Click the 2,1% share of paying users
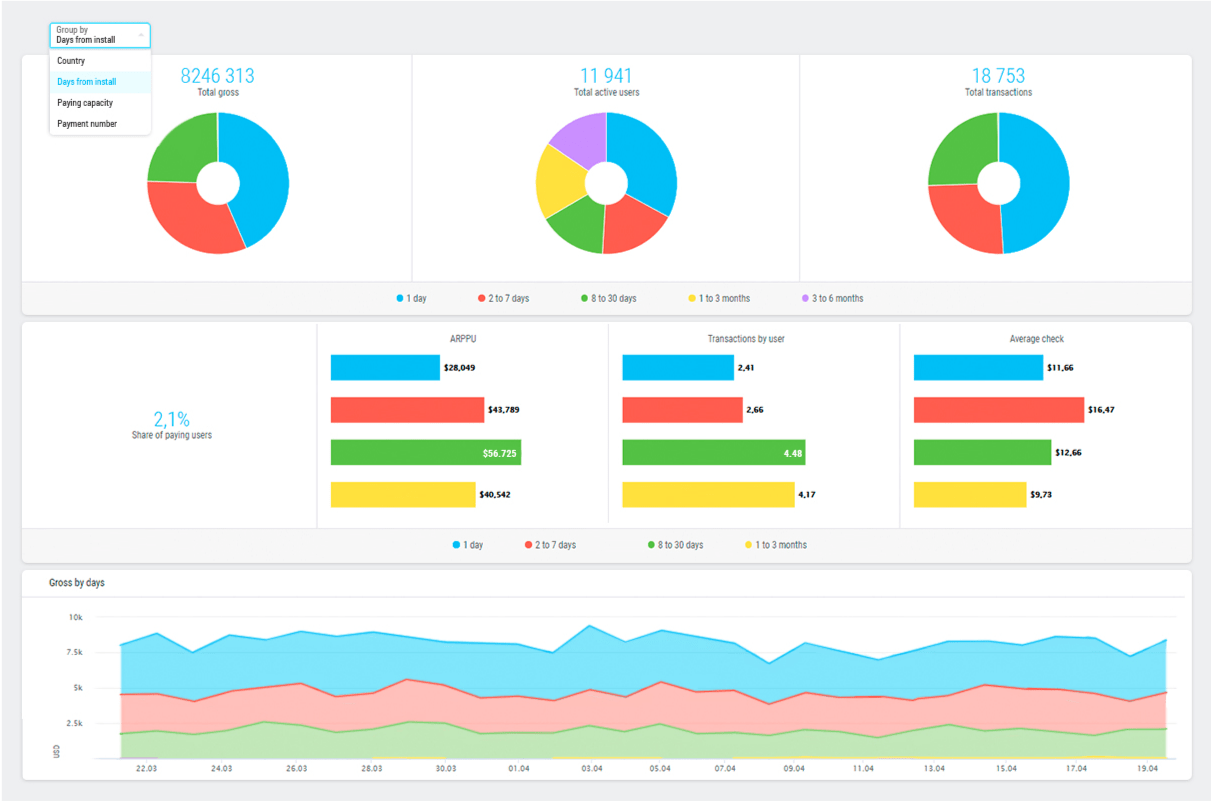 (x=171, y=420)
